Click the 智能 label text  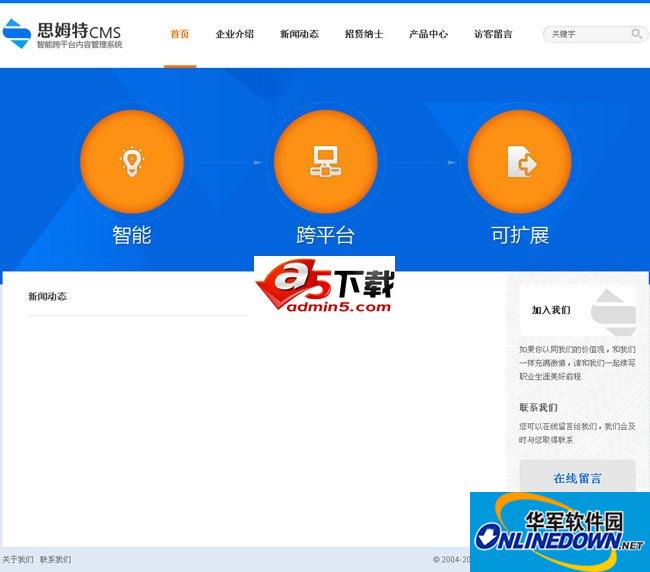[132, 235]
